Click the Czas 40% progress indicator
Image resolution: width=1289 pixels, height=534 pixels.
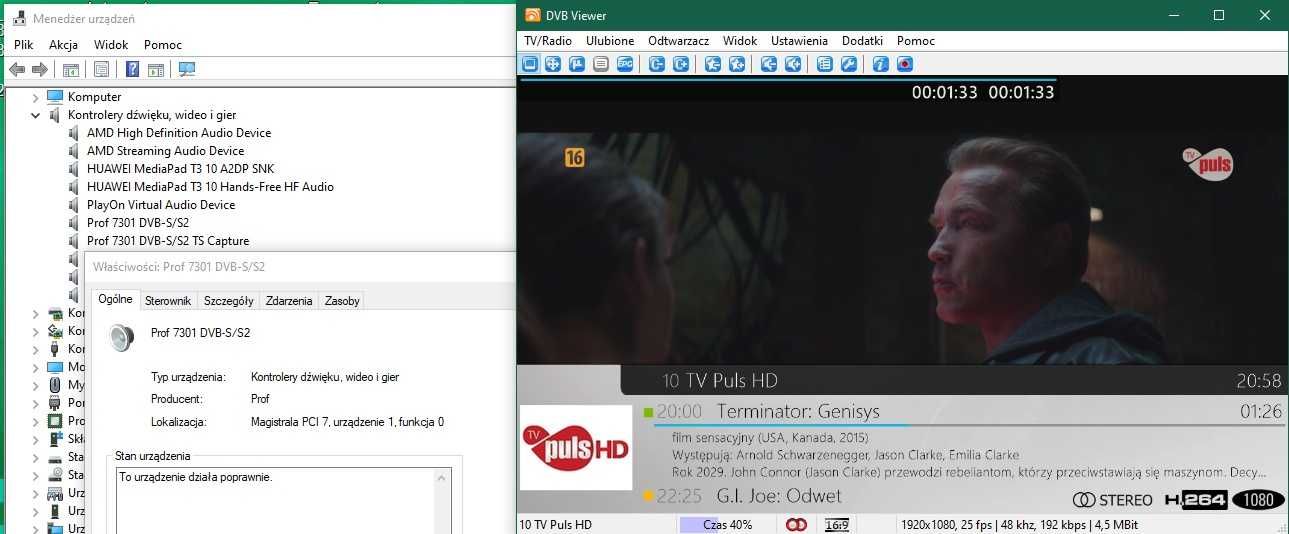[727, 525]
